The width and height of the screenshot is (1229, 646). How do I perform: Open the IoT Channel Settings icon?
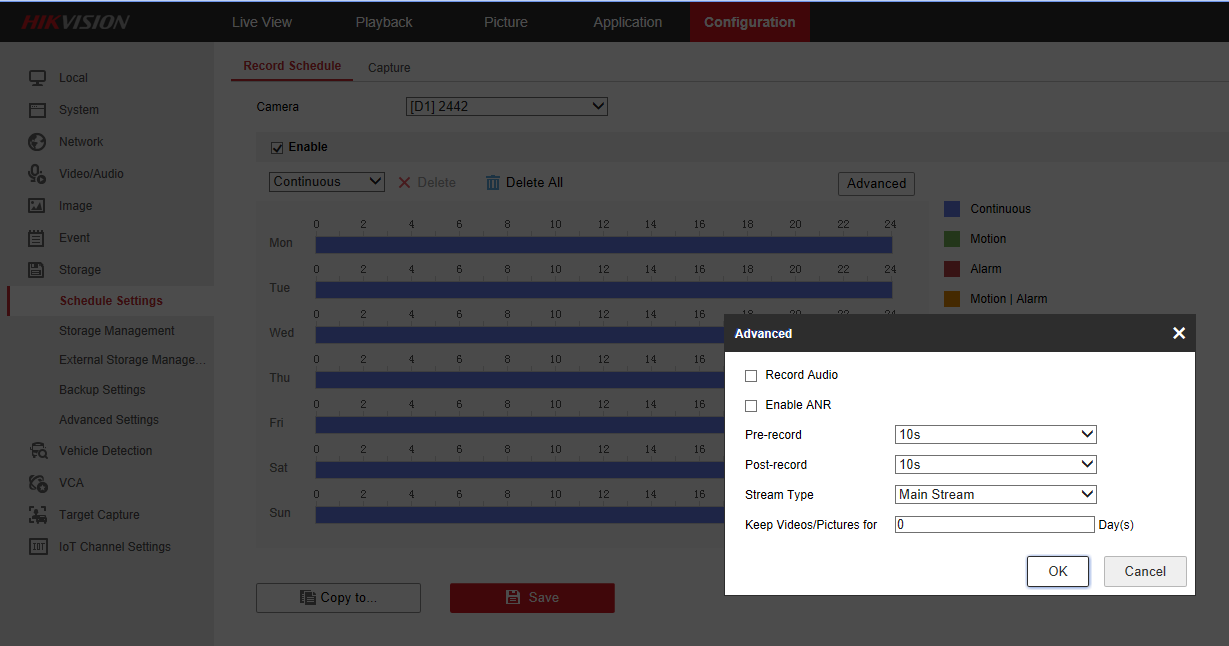click(38, 547)
